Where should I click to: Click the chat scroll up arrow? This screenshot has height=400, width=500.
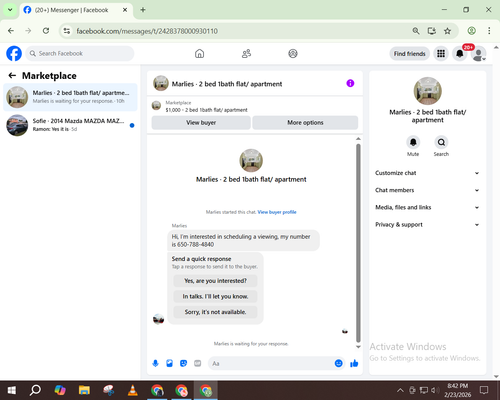pyautogui.click(x=358, y=139)
